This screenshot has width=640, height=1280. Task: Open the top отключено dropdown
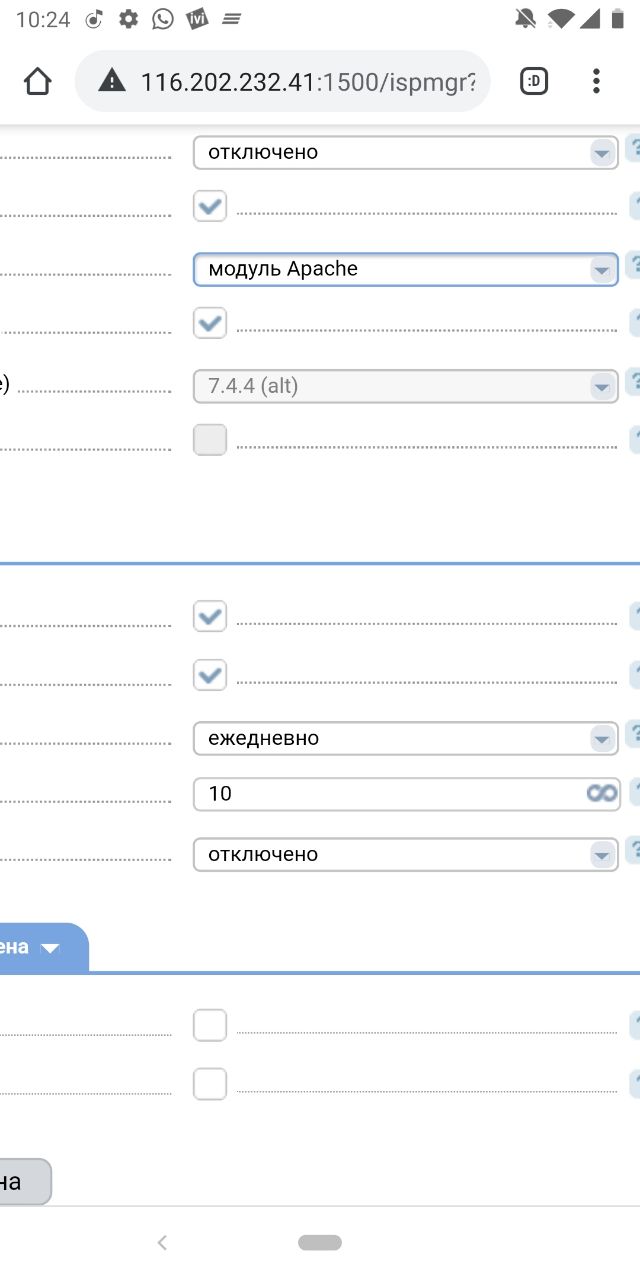[x=405, y=152]
